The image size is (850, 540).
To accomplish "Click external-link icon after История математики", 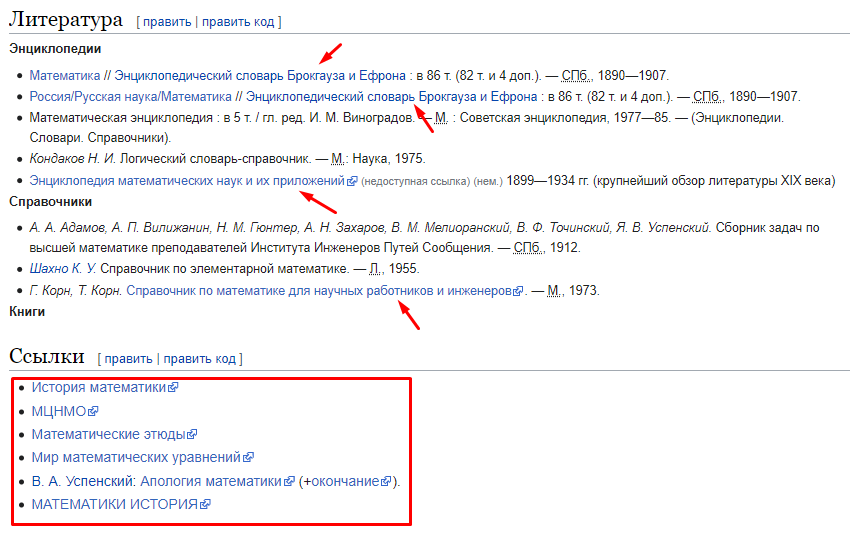I will click(174, 387).
